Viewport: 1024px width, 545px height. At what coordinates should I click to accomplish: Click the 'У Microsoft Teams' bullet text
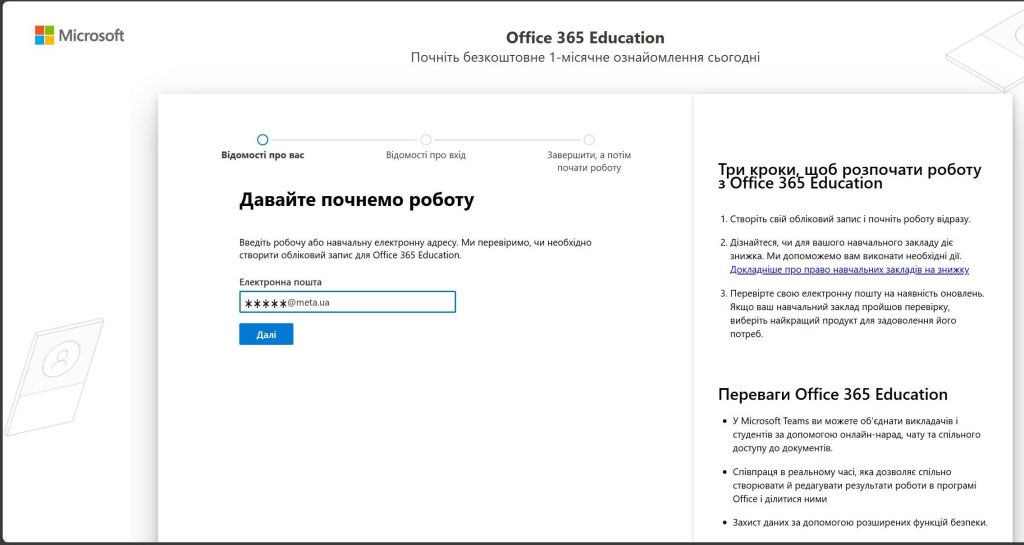tap(856, 435)
